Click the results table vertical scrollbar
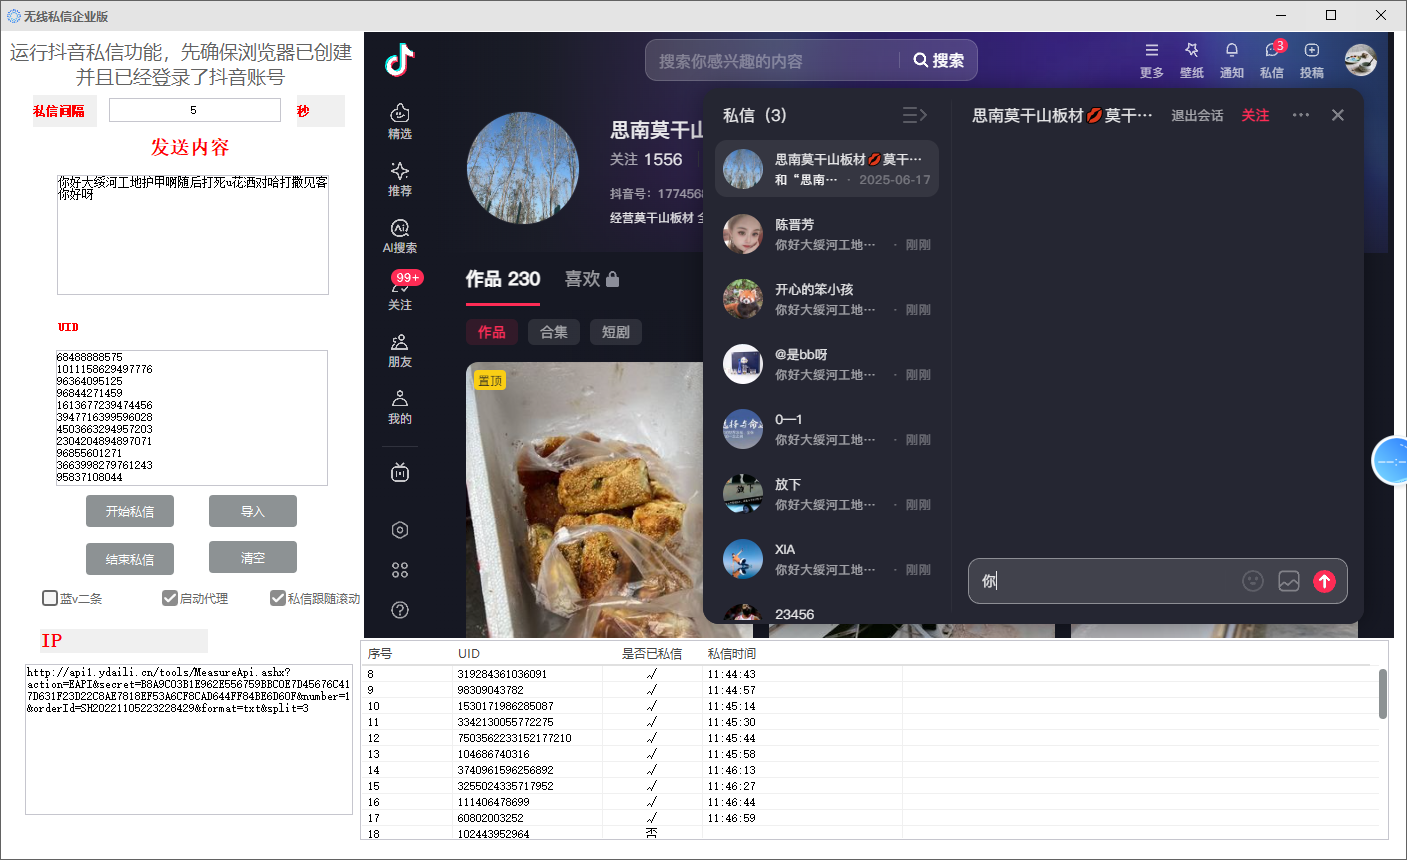Screen dimensions: 1407x860 pos(1383,694)
